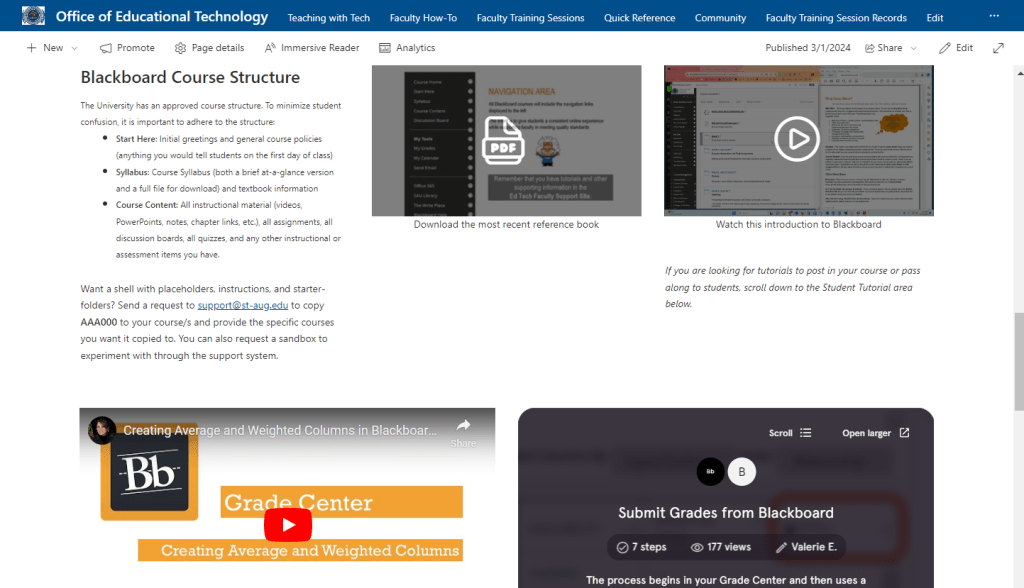Go to Faculty Training Sessions page
The image size is (1024, 588).
[x=530, y=18]
